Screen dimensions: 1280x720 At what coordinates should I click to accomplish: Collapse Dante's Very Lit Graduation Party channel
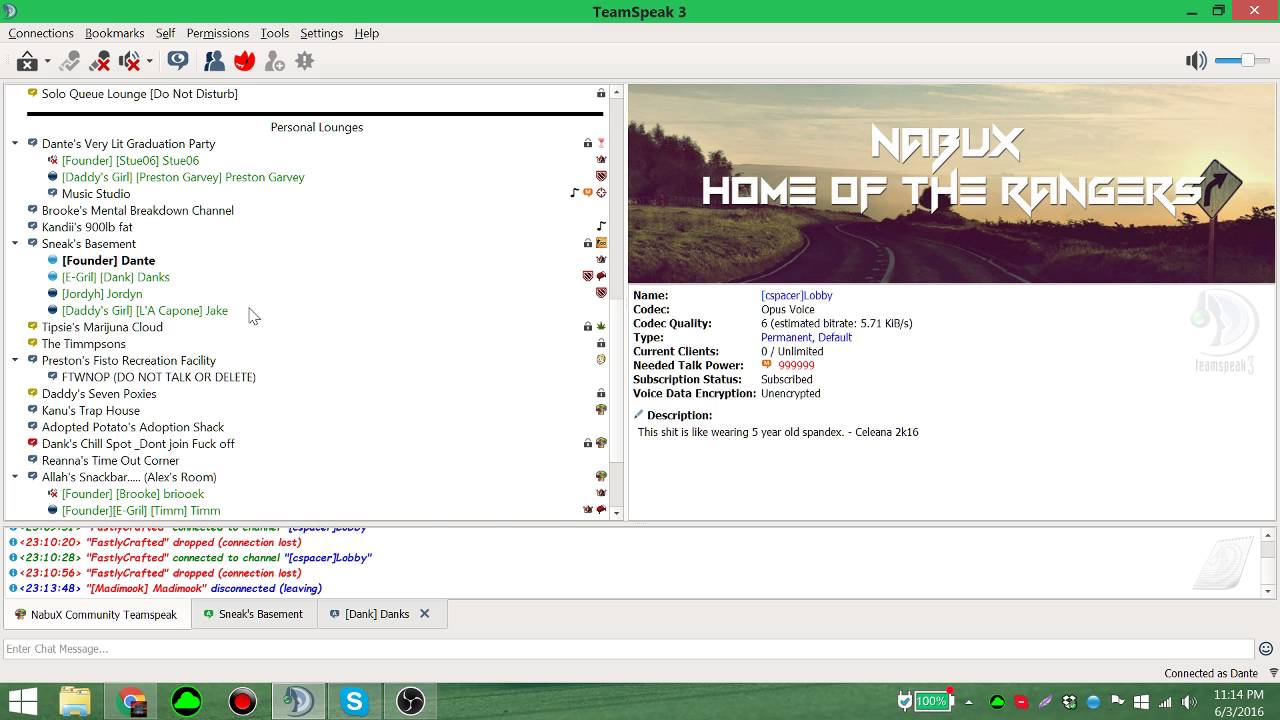pos(15,144)
